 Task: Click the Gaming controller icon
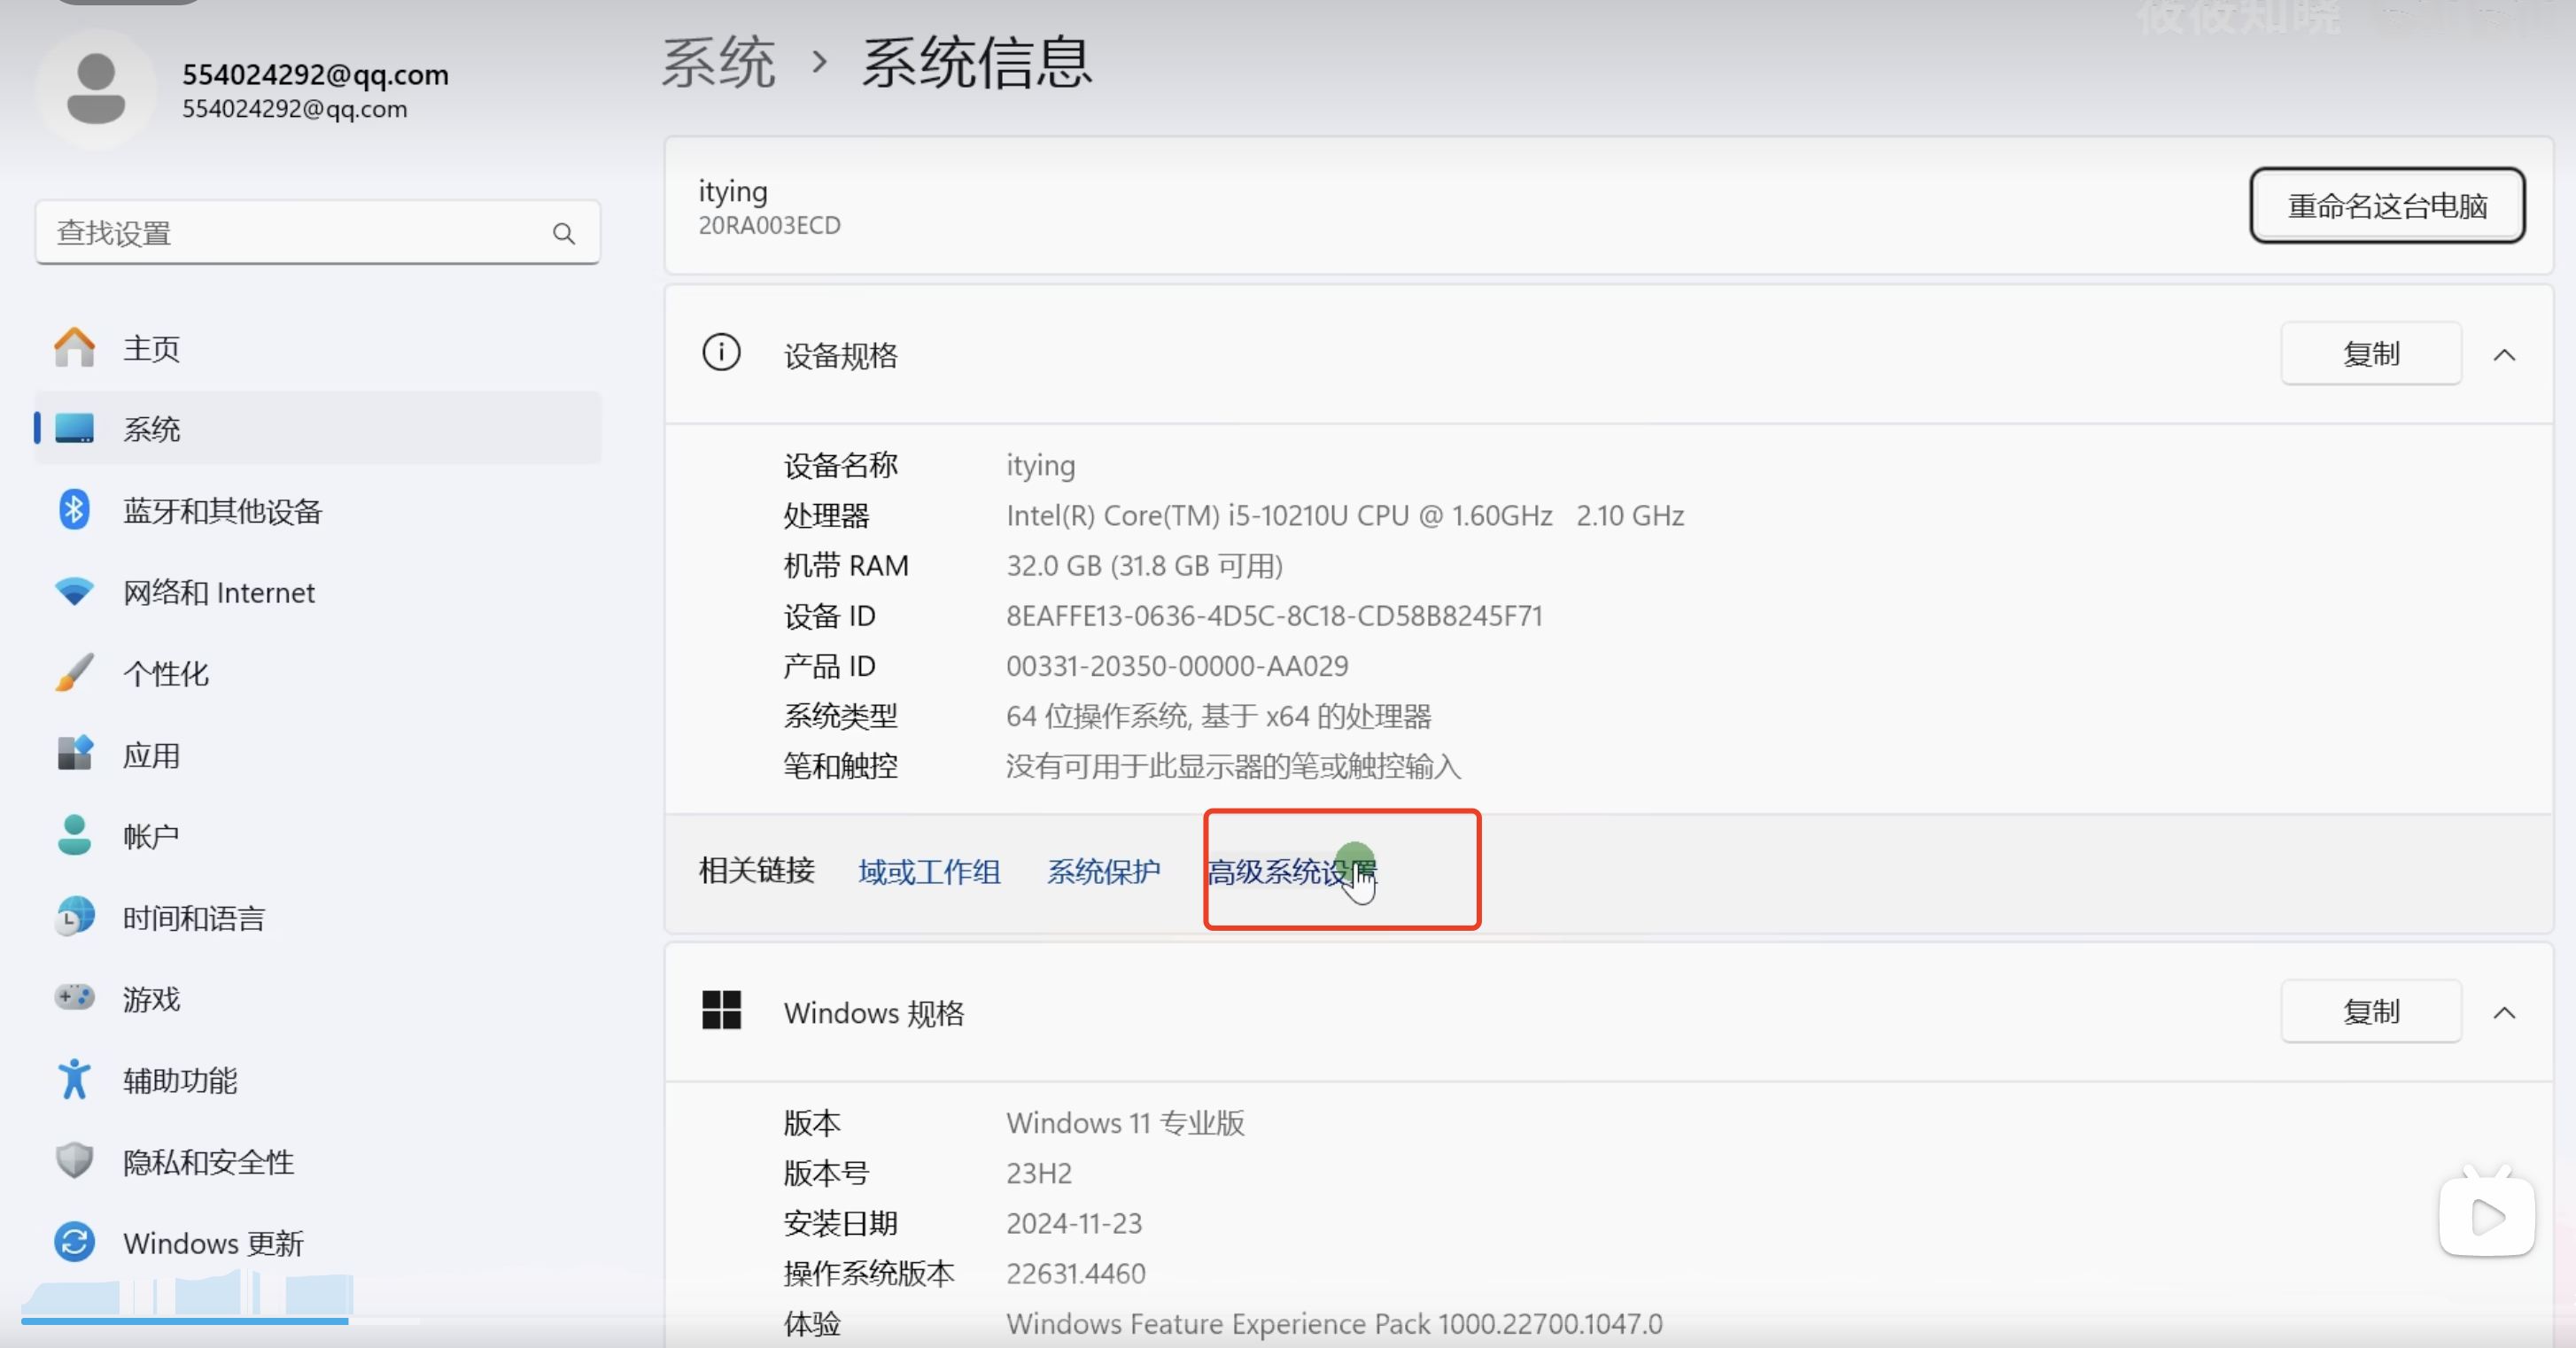pyautogui.click(x=74, y=998)
